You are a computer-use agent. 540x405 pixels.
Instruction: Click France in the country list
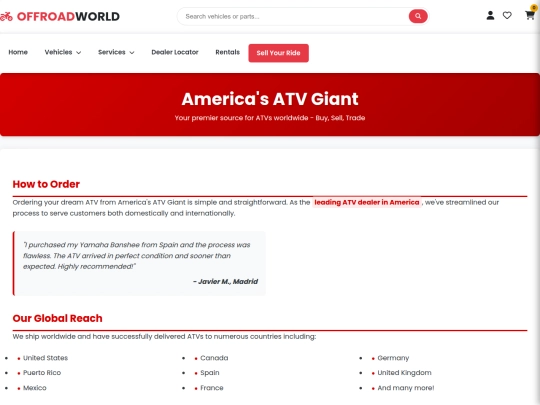pos(212,388)
